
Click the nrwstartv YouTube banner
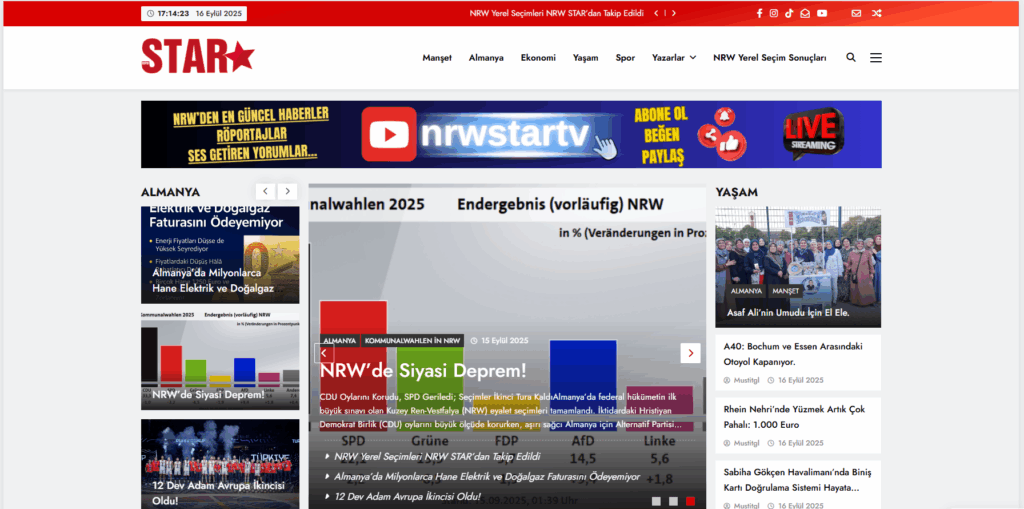[x=511, y=134]
